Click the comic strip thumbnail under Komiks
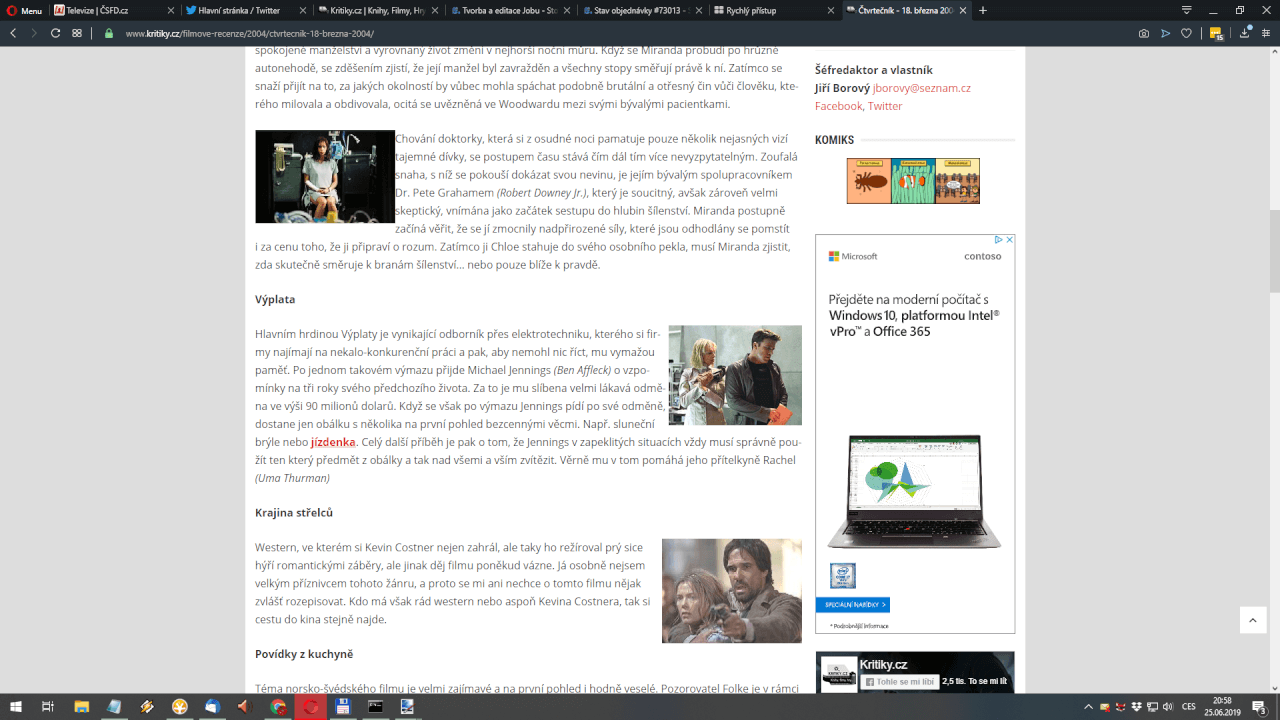The image size is (1280, 720). [x=913, y=181]
